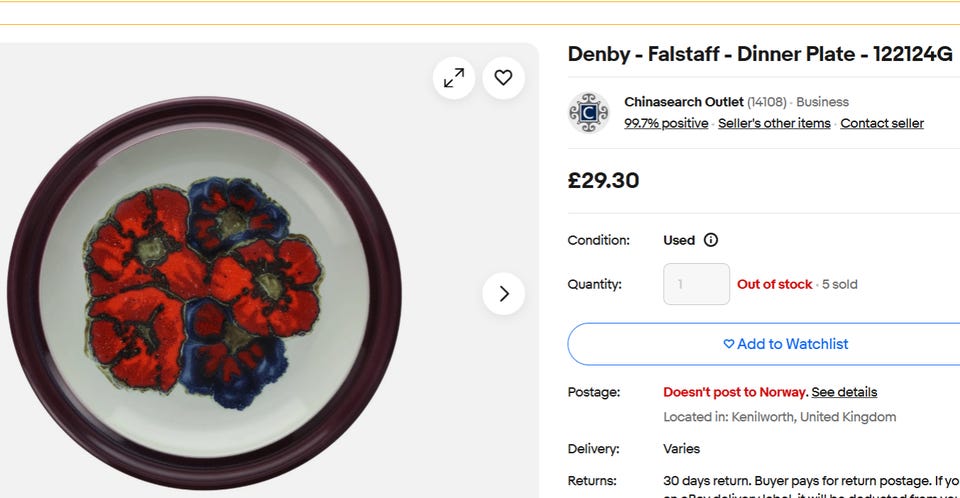Screen dimensions: 960x498
Task: Expand the product image to full screen
Action: 454,77
